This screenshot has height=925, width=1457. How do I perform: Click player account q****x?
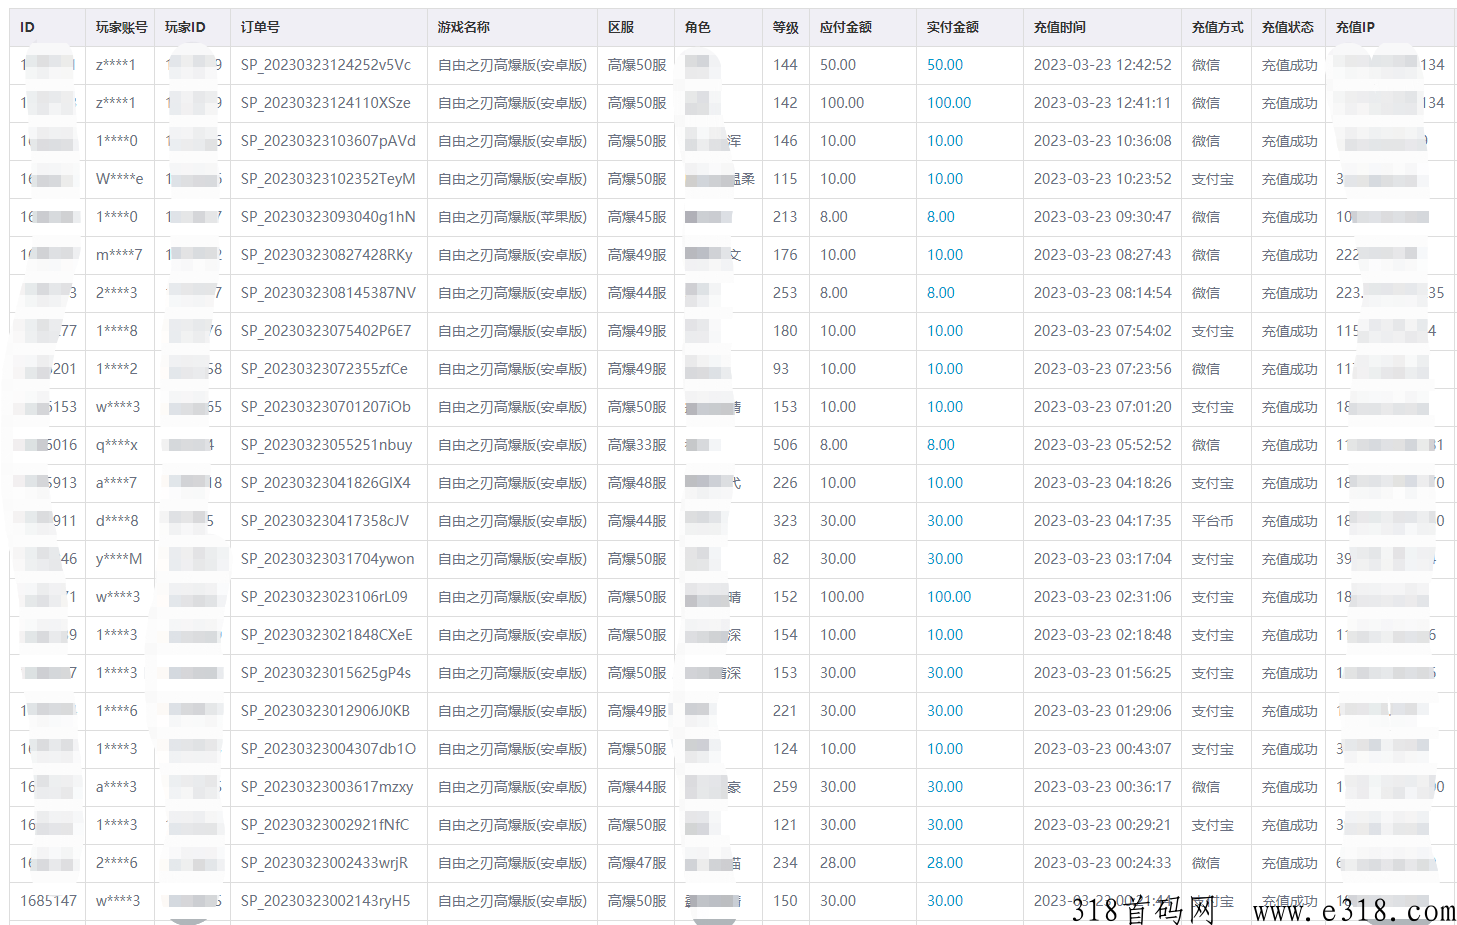117,445
